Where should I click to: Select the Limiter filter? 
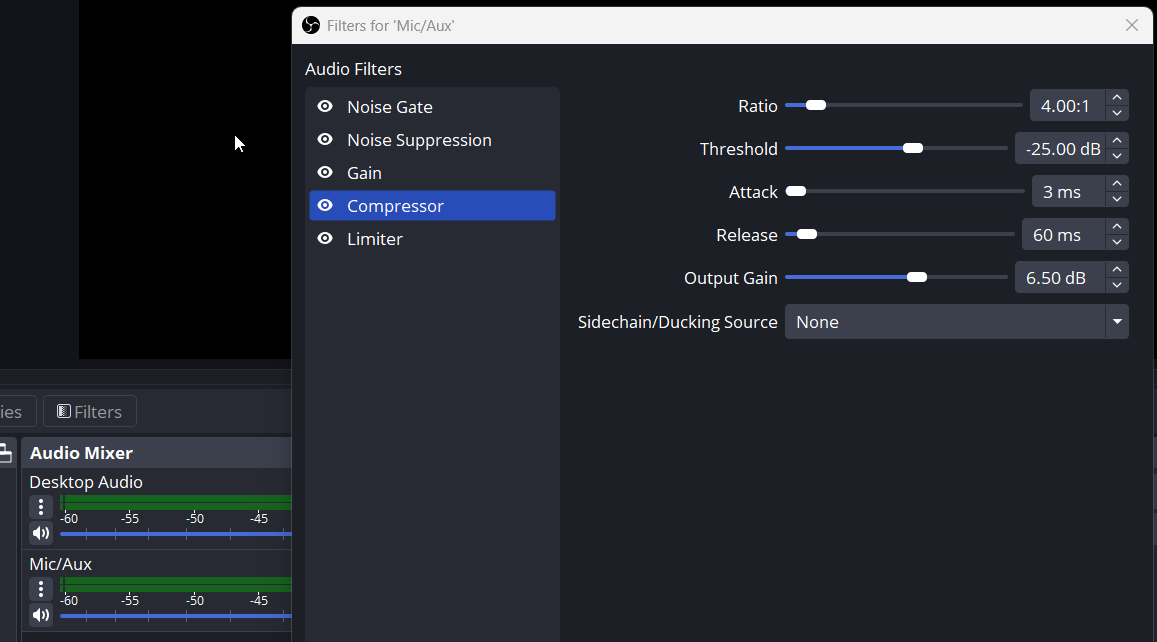pos(375,238)
